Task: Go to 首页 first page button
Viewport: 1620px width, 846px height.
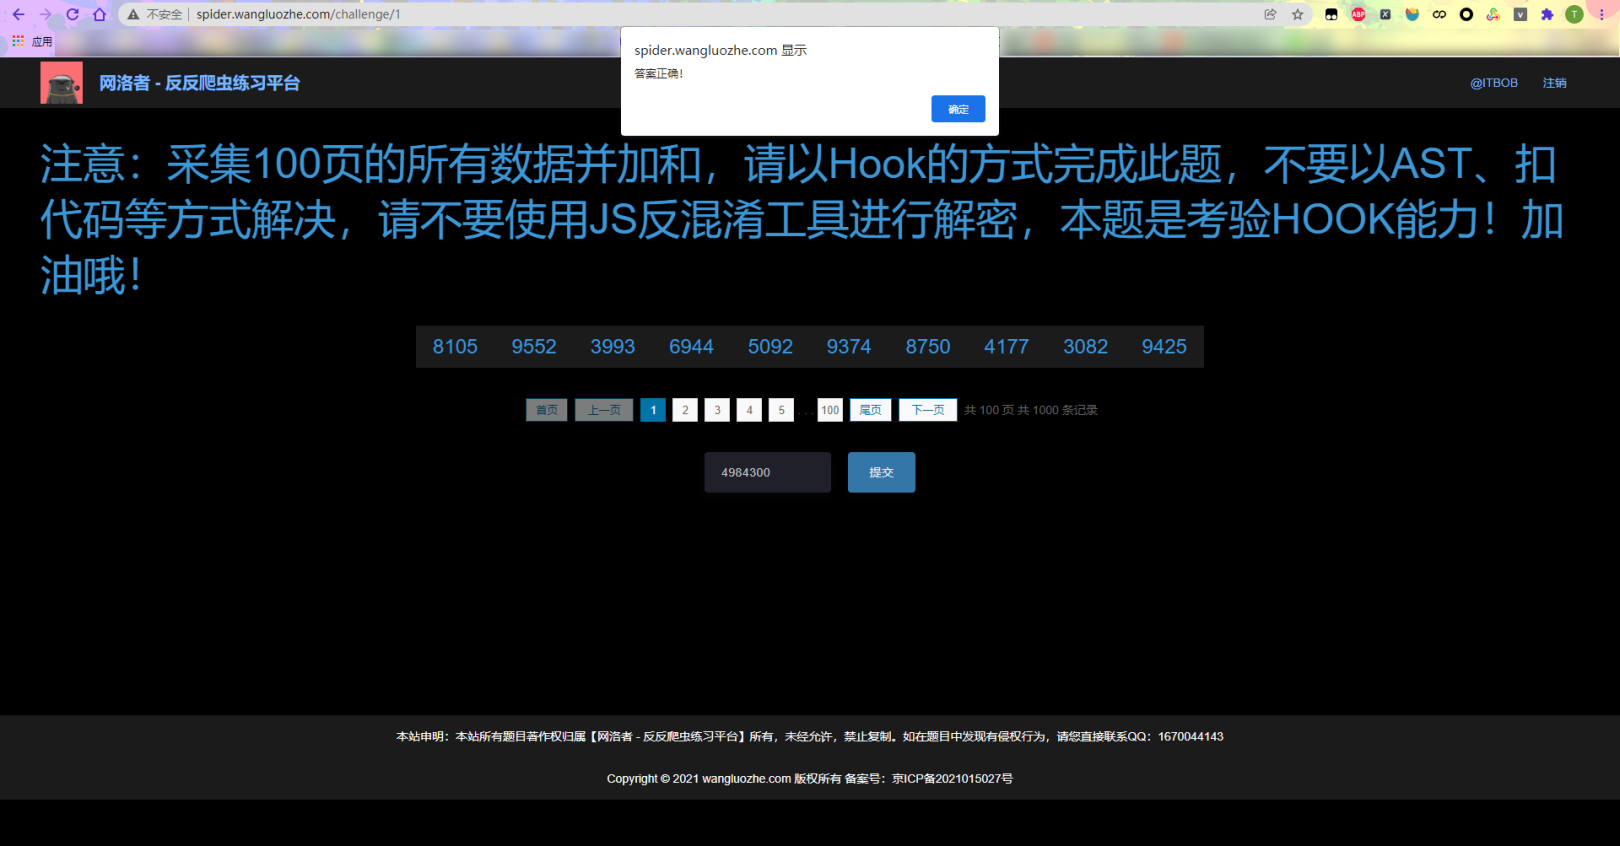Action: 547,410
